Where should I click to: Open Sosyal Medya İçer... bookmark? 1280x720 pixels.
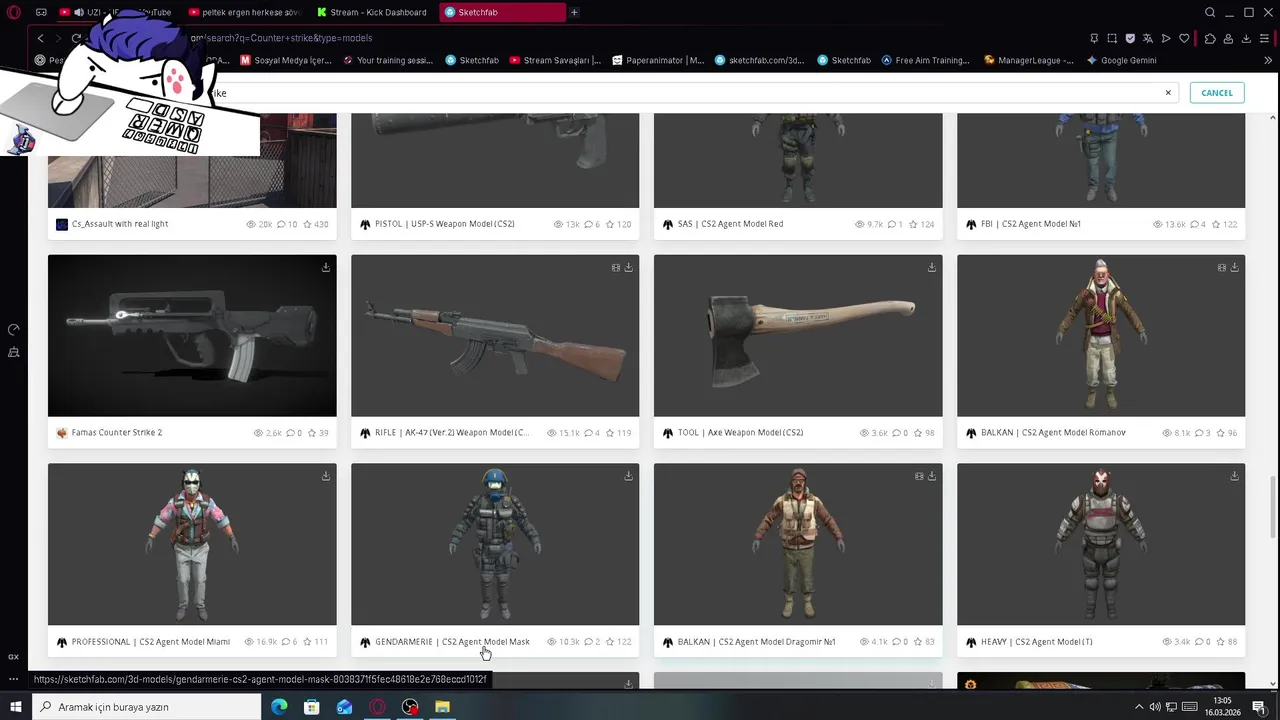coord(285,60)
